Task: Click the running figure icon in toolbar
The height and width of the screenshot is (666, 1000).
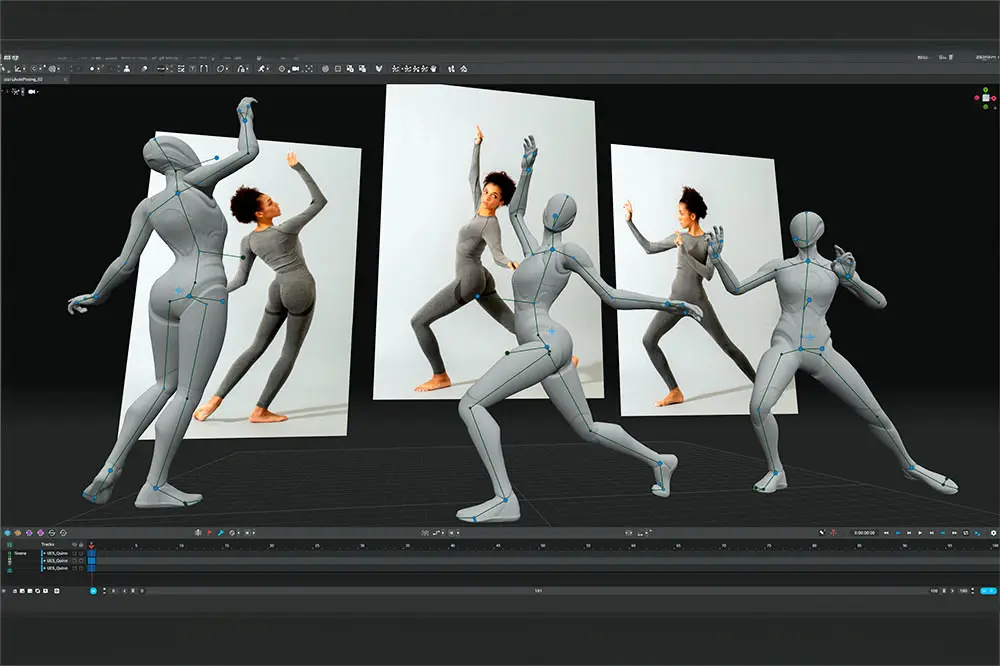Action: [261, 69]
